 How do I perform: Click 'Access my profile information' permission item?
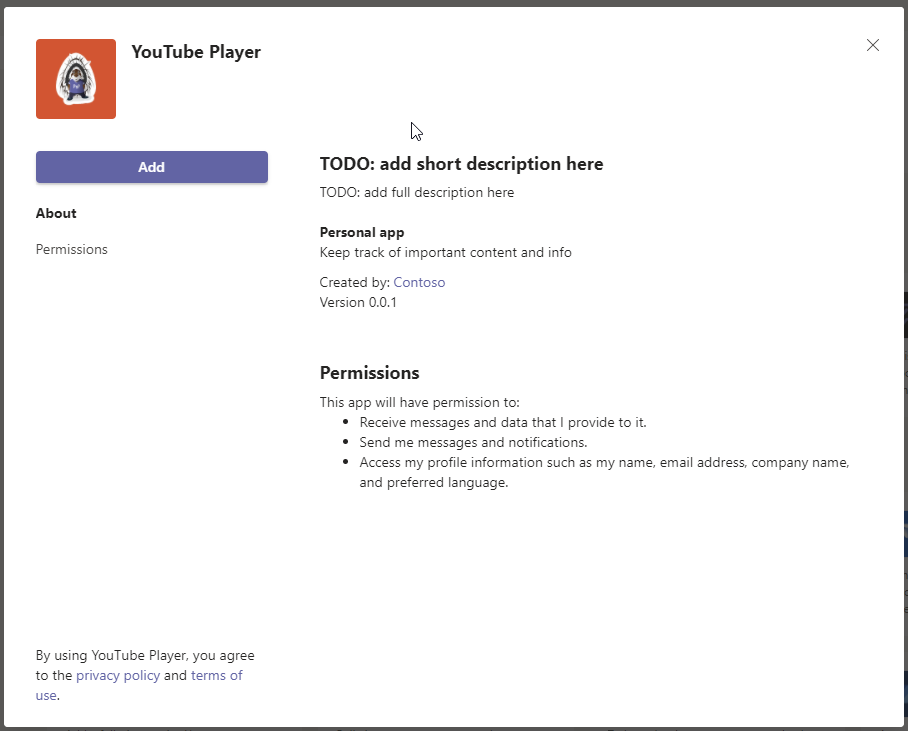(605, 473)
